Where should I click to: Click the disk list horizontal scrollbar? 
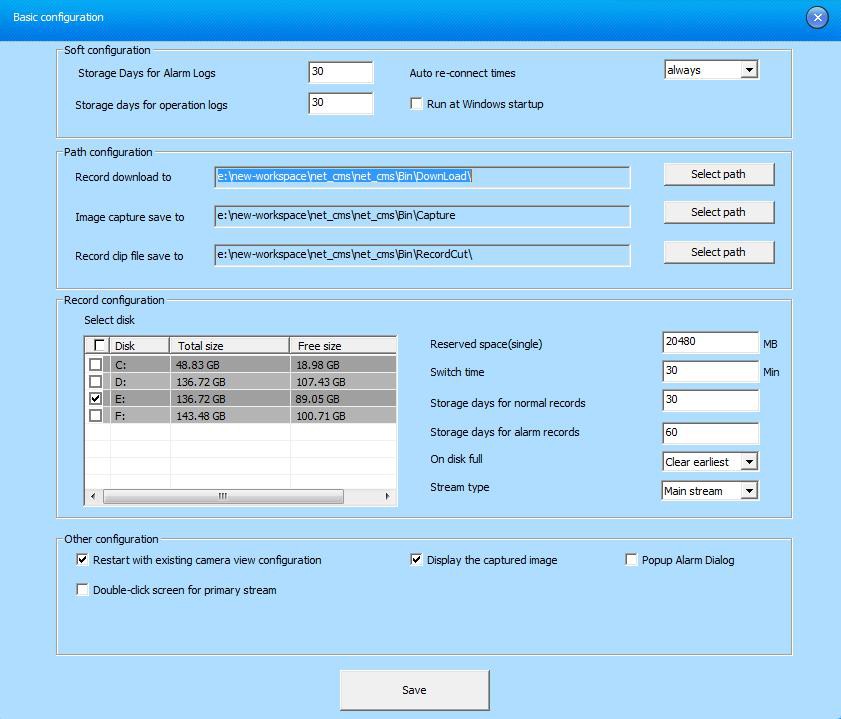(x=223, y=496)
